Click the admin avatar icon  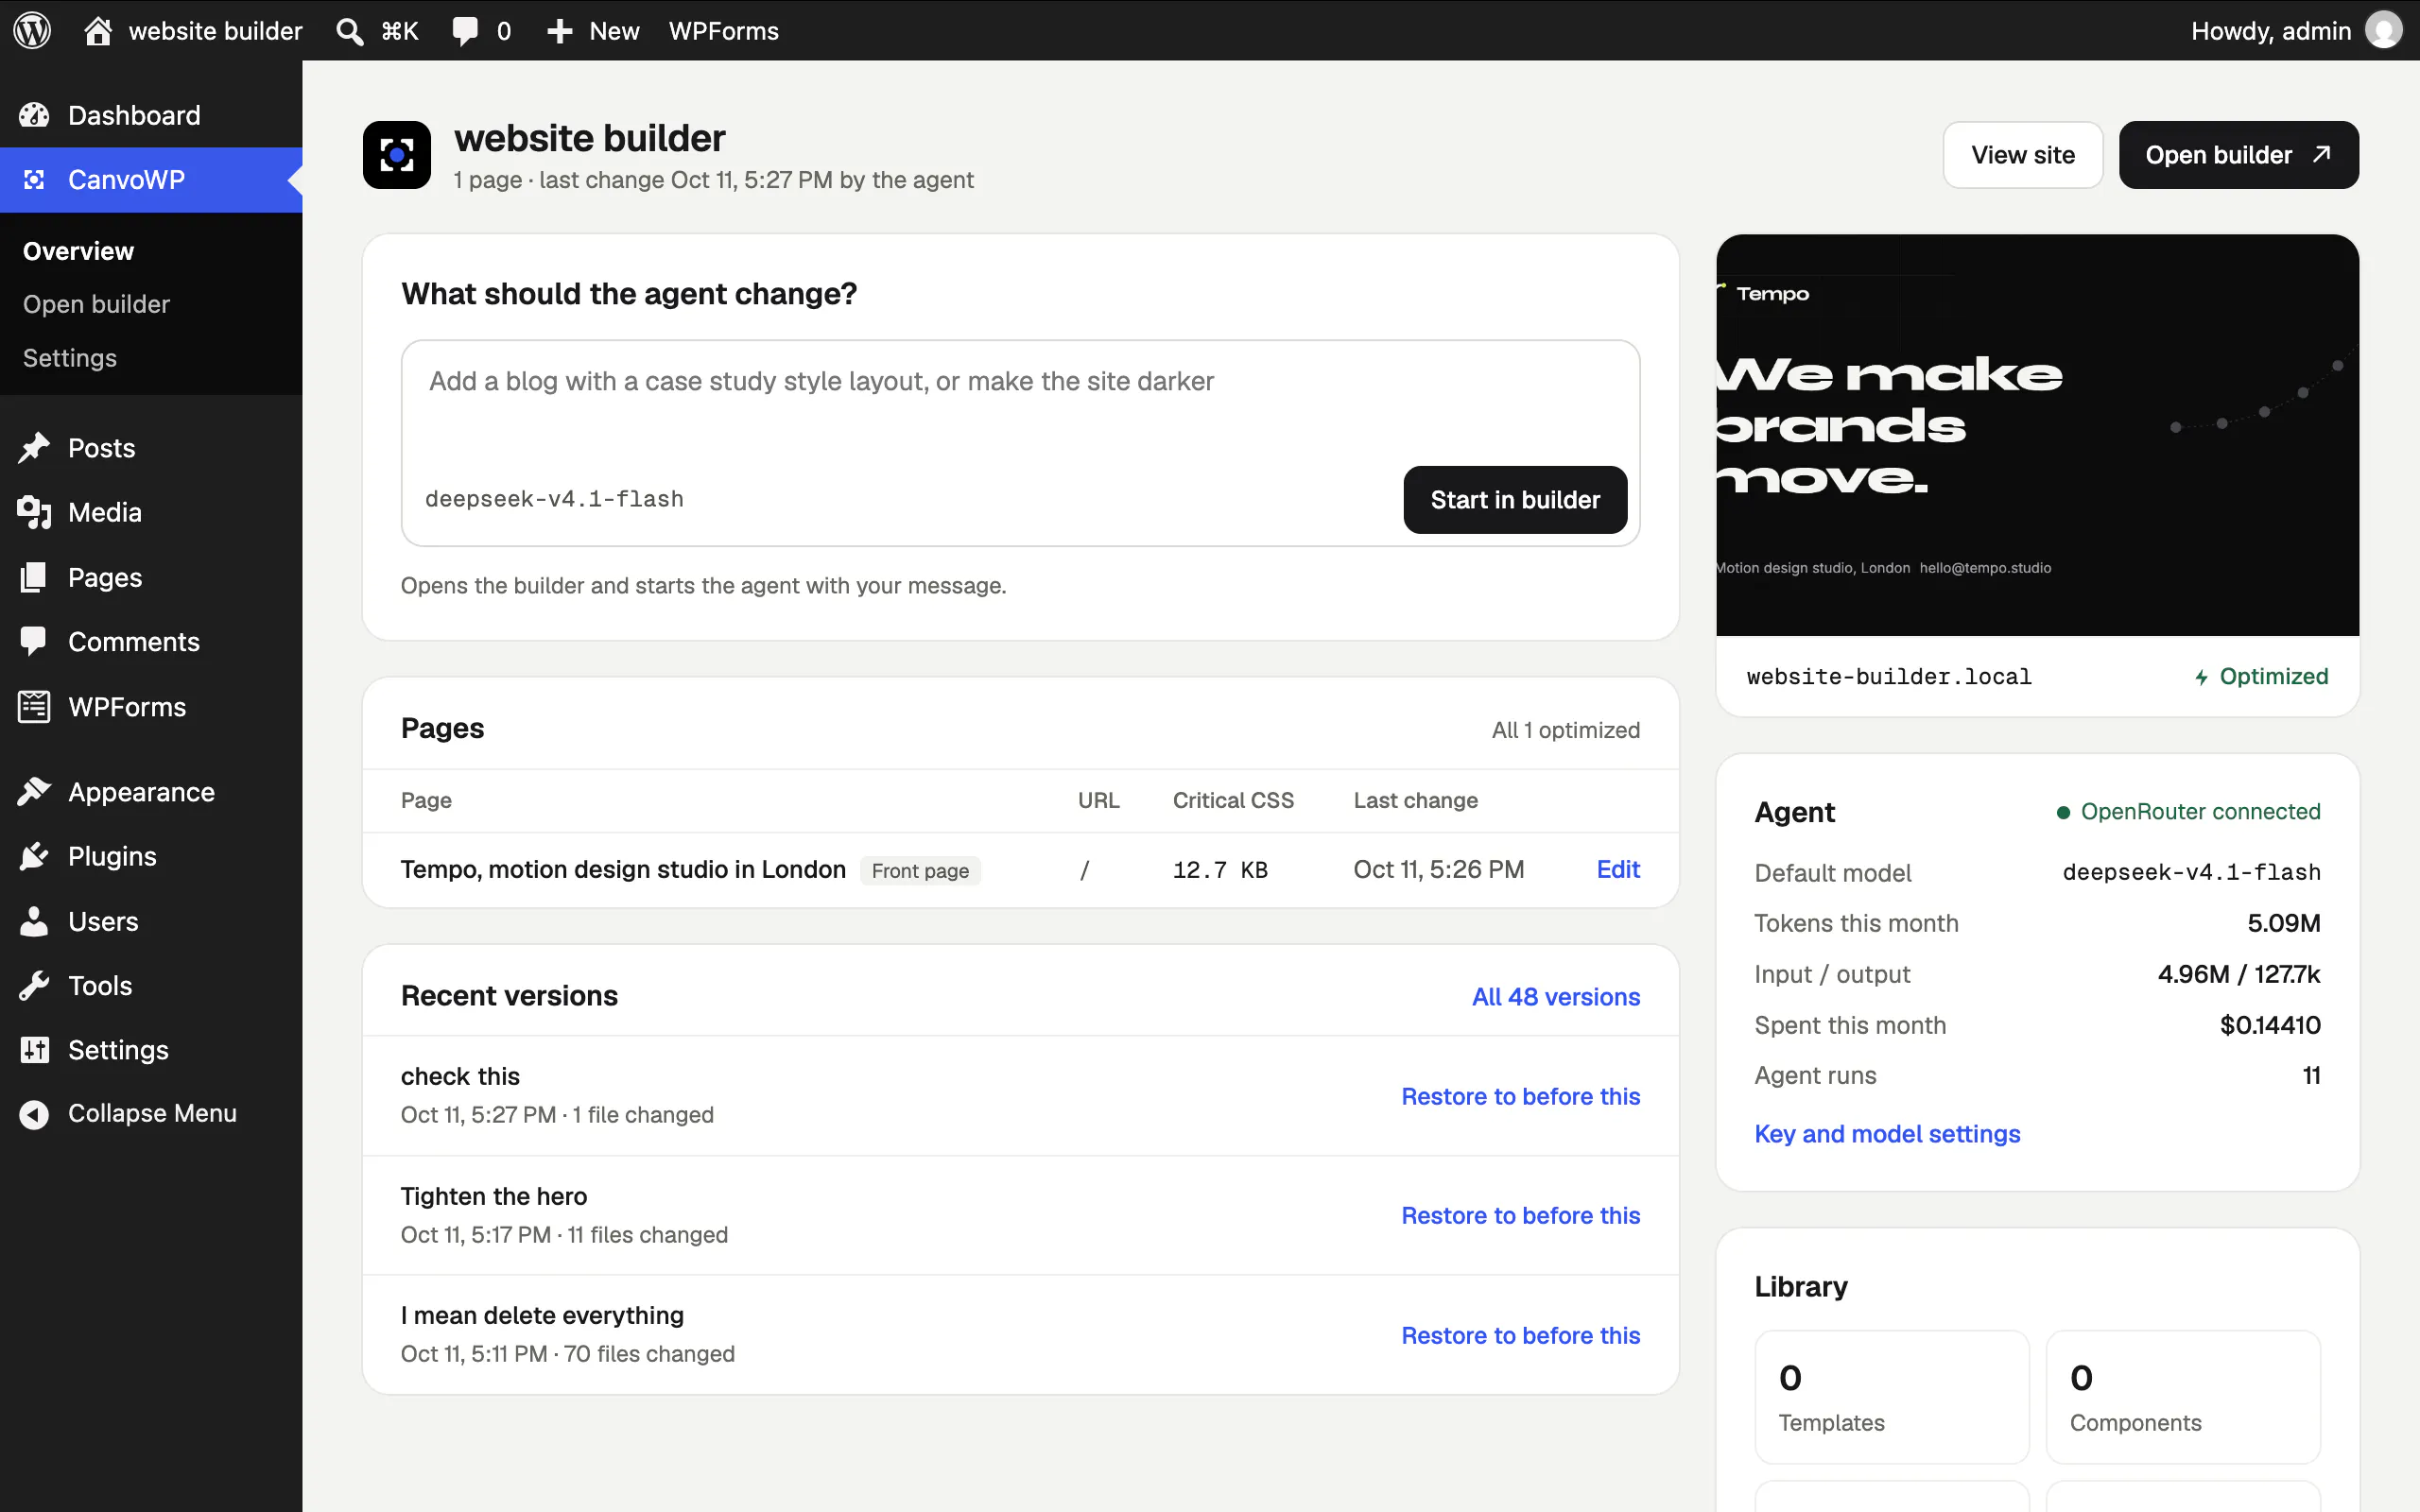[2383, 30]
